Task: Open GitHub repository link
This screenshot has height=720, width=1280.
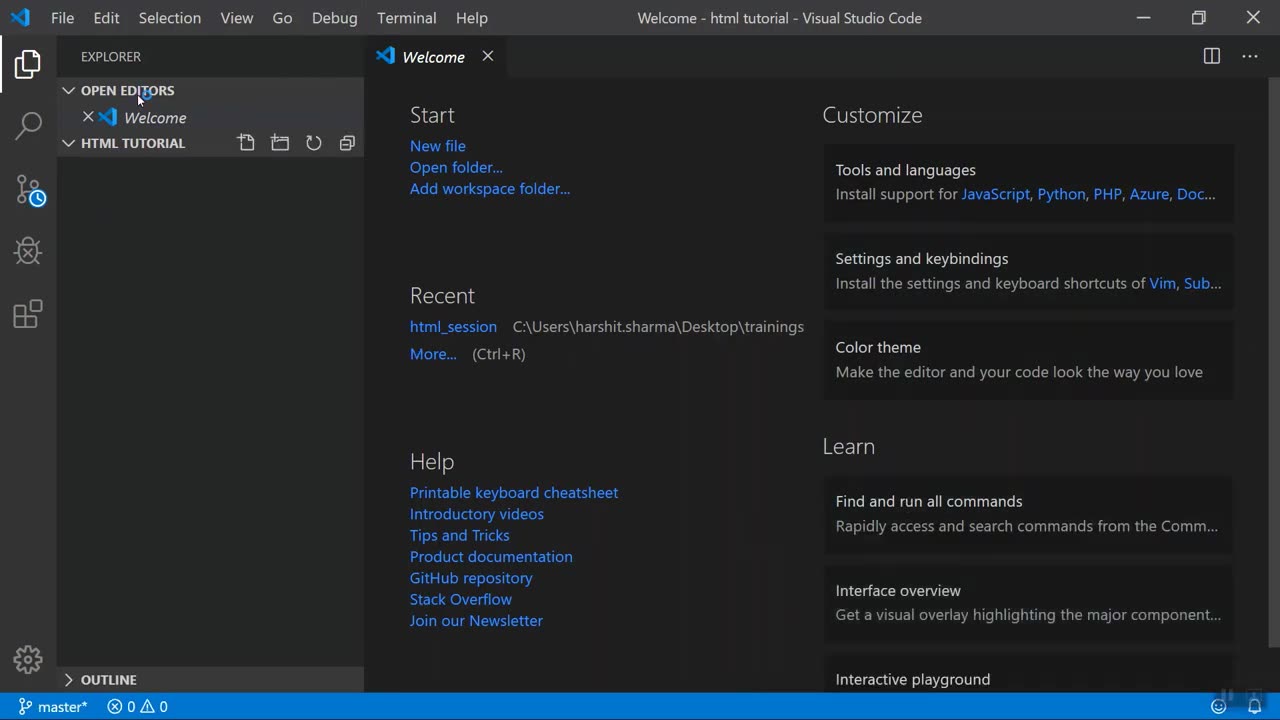Action: [471, 578]
